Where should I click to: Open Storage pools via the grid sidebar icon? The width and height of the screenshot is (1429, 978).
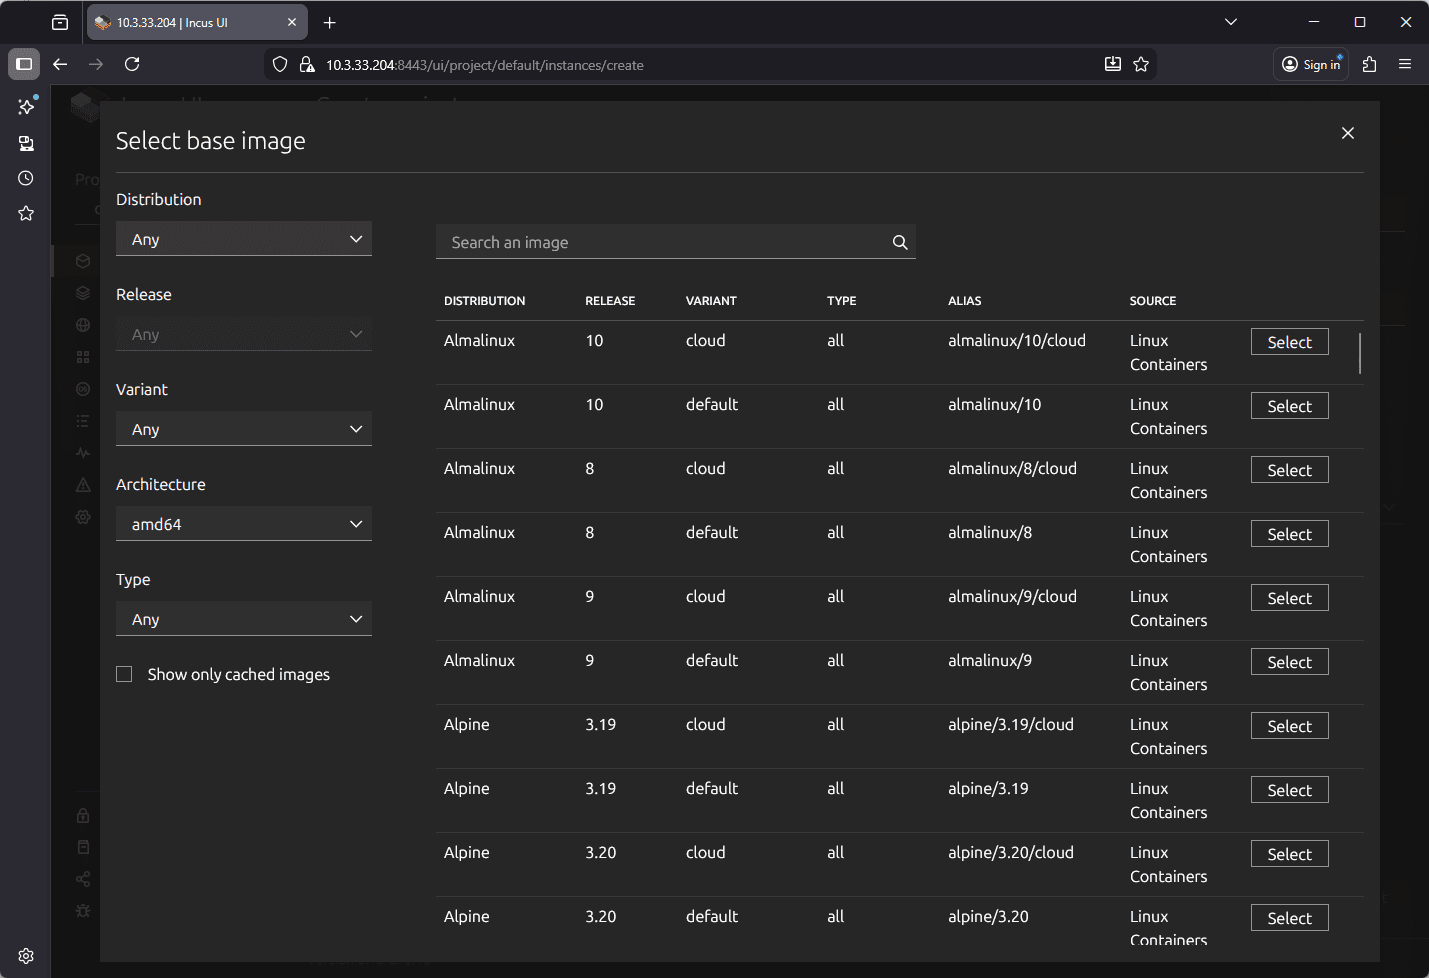point(83,356)
